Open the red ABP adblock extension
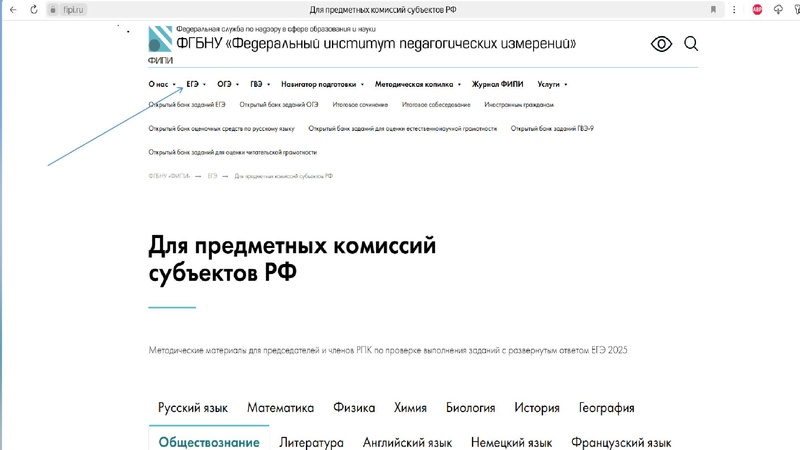Image resolution: width=800 pixels, height=450 pixels. (x=757, y=10)
